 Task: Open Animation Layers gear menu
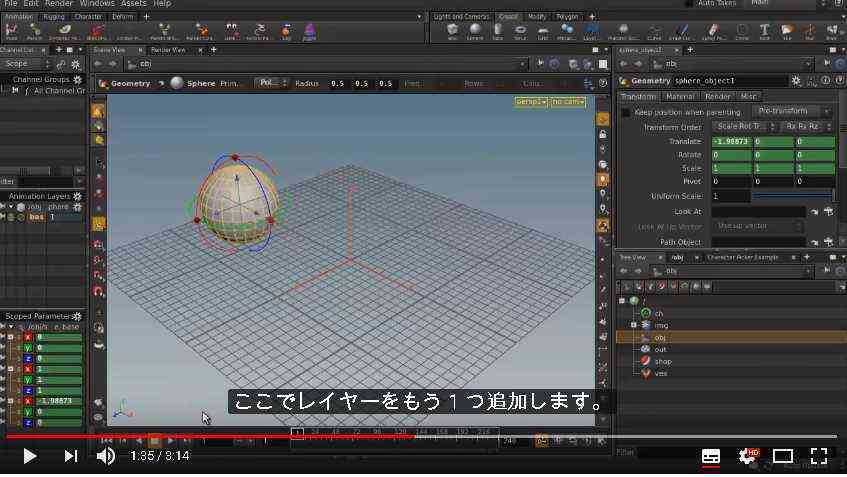coord(77,196)
